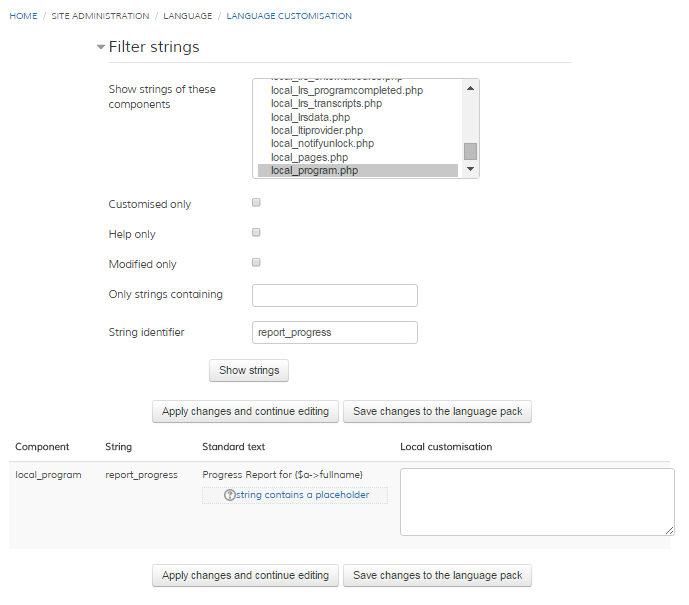Click the help icon beside placeholder notice
This screenshot has height=605, width=689.
[x=229, y=495]
